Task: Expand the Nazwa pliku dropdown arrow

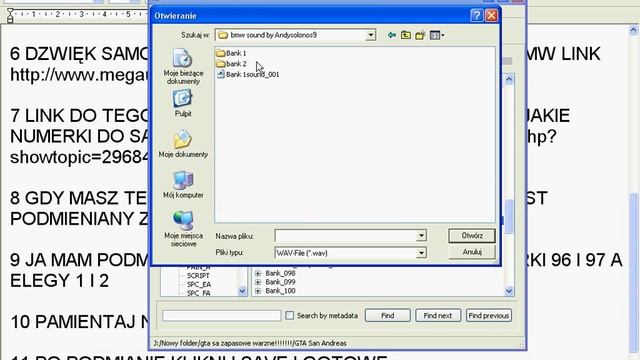Action: tap(421, 236)
